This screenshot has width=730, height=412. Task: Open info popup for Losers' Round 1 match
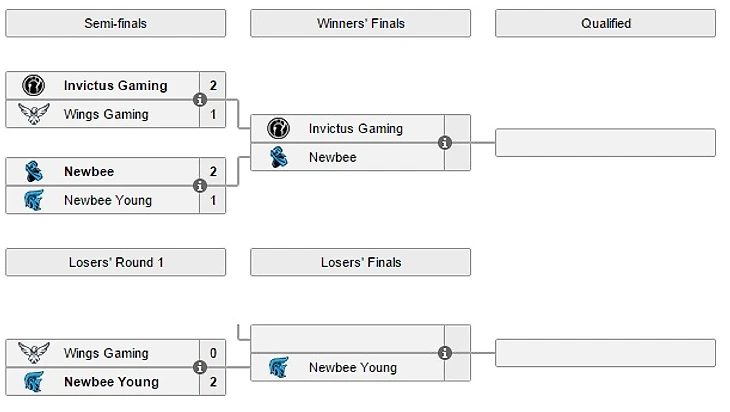pyautogui.click(x=200, y=367)
